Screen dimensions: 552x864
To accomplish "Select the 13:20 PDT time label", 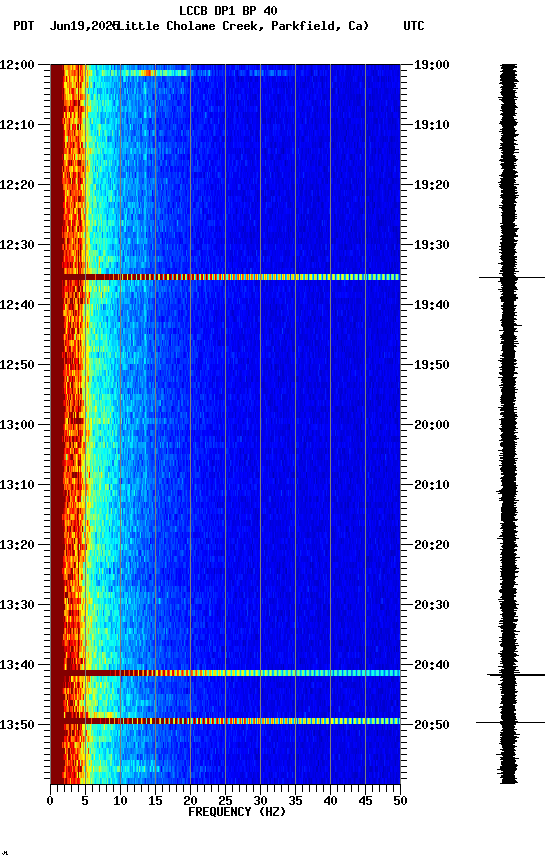I will [17, 545].
